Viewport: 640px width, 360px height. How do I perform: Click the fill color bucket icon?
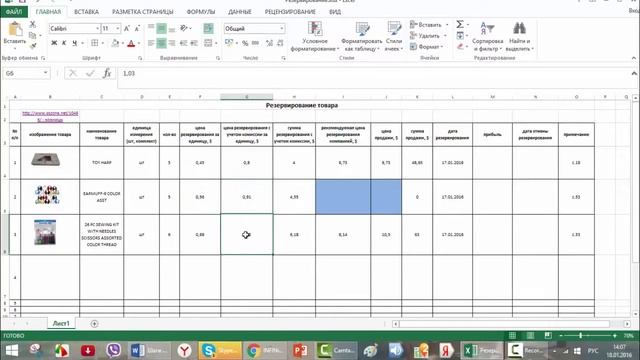point(115,43)
